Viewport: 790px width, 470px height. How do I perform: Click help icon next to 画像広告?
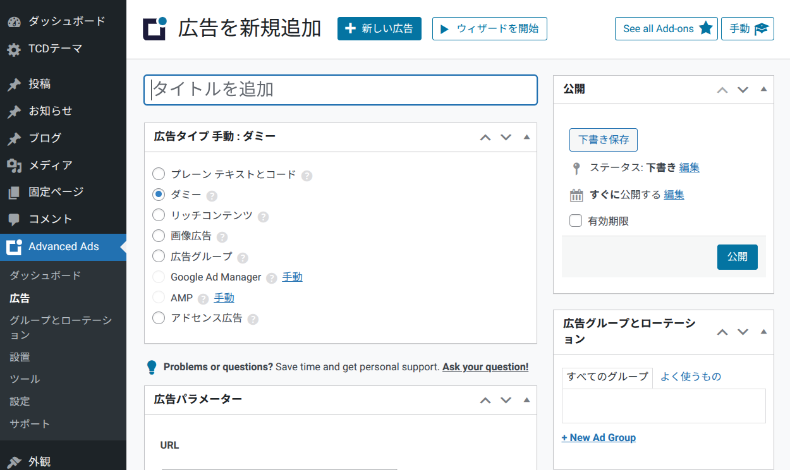coord(222,237)
